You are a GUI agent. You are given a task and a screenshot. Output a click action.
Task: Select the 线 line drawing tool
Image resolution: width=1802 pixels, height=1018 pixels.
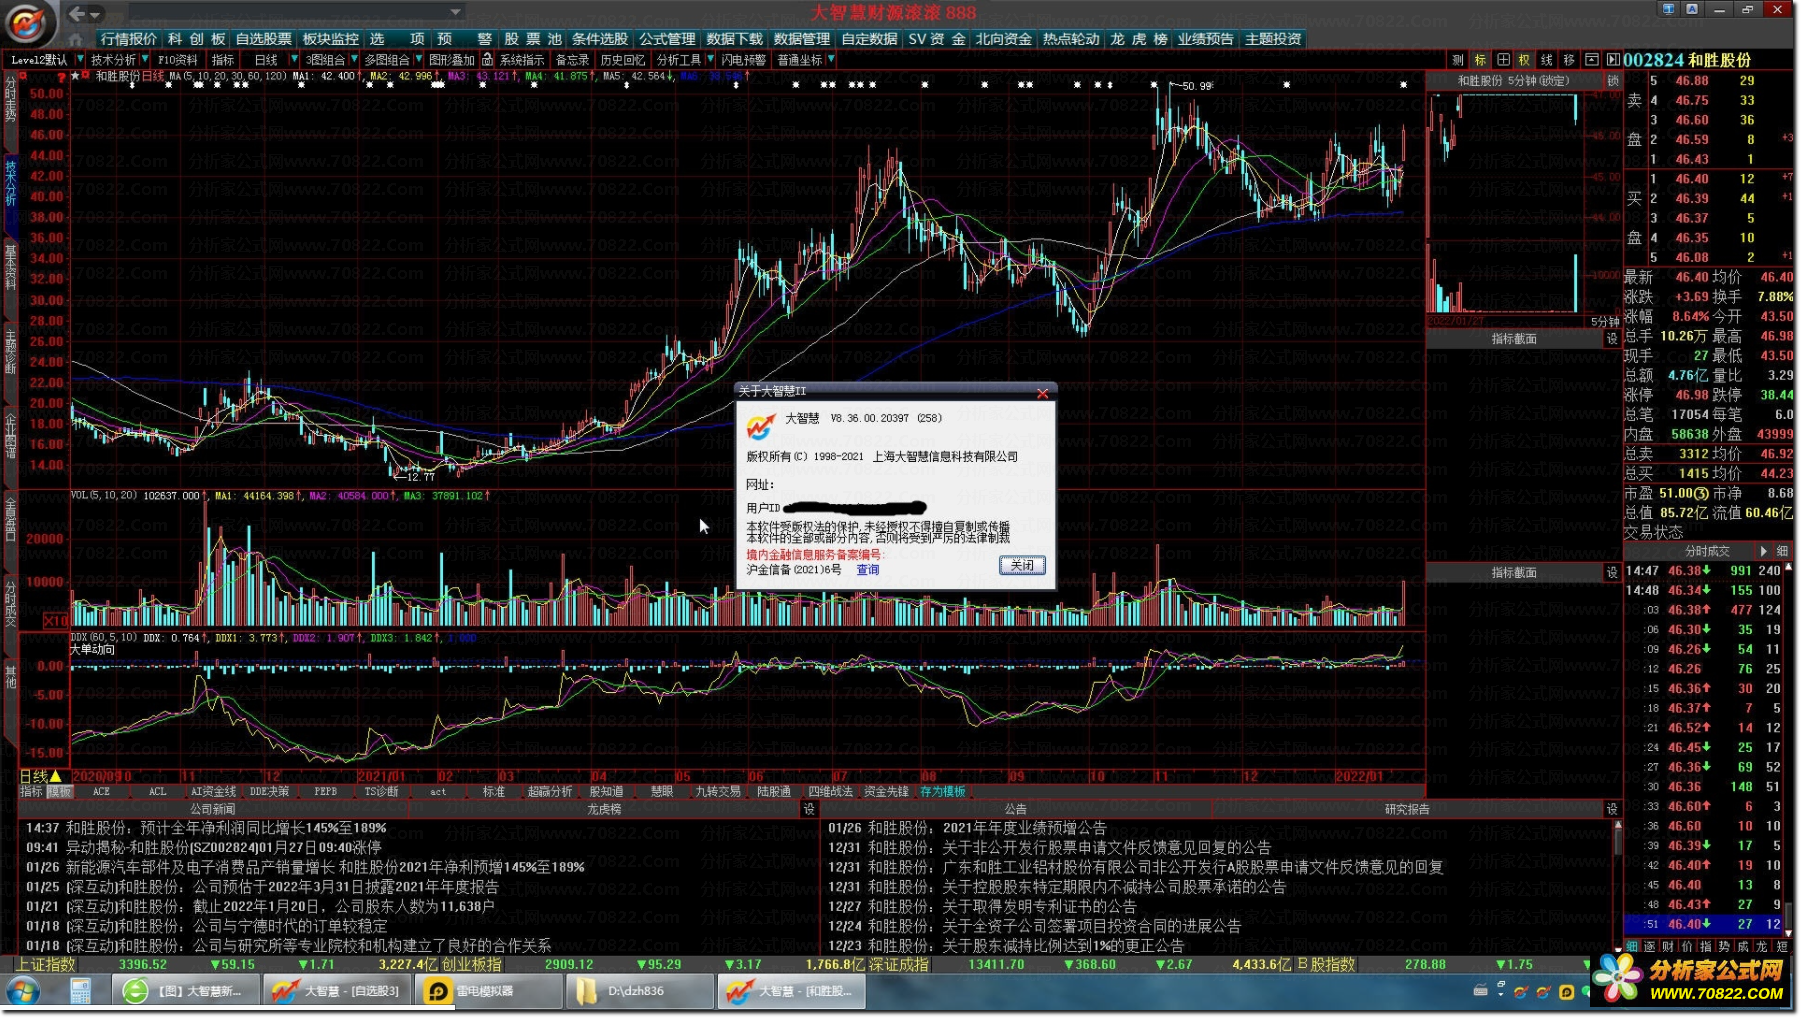click(1547, 60)
